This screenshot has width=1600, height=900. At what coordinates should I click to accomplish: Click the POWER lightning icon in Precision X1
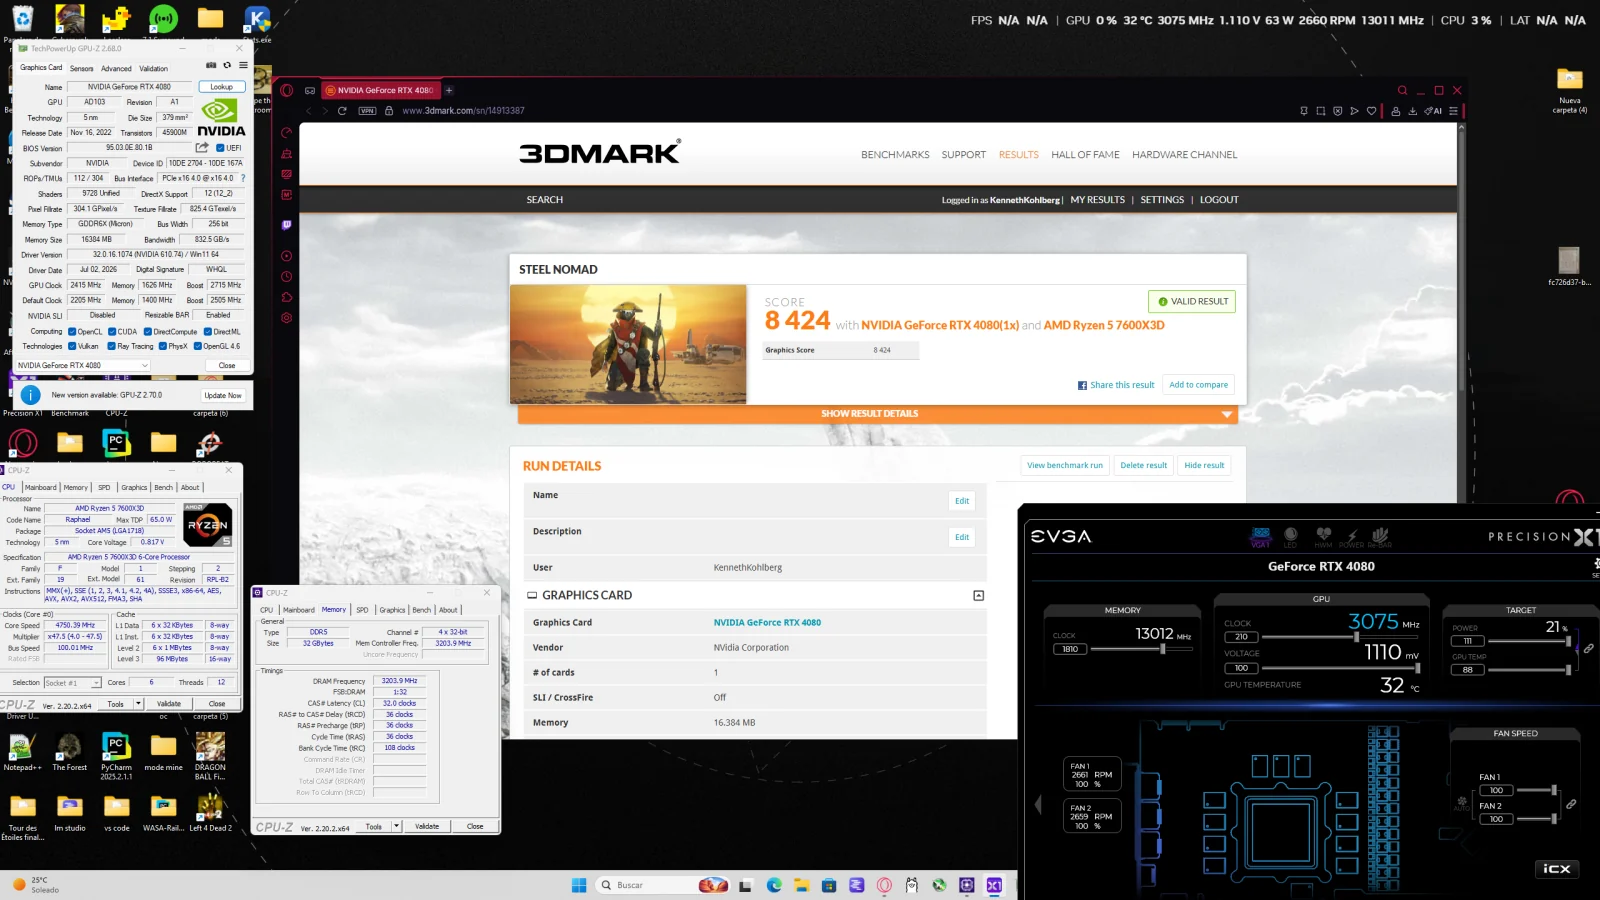coord(1352,536)
